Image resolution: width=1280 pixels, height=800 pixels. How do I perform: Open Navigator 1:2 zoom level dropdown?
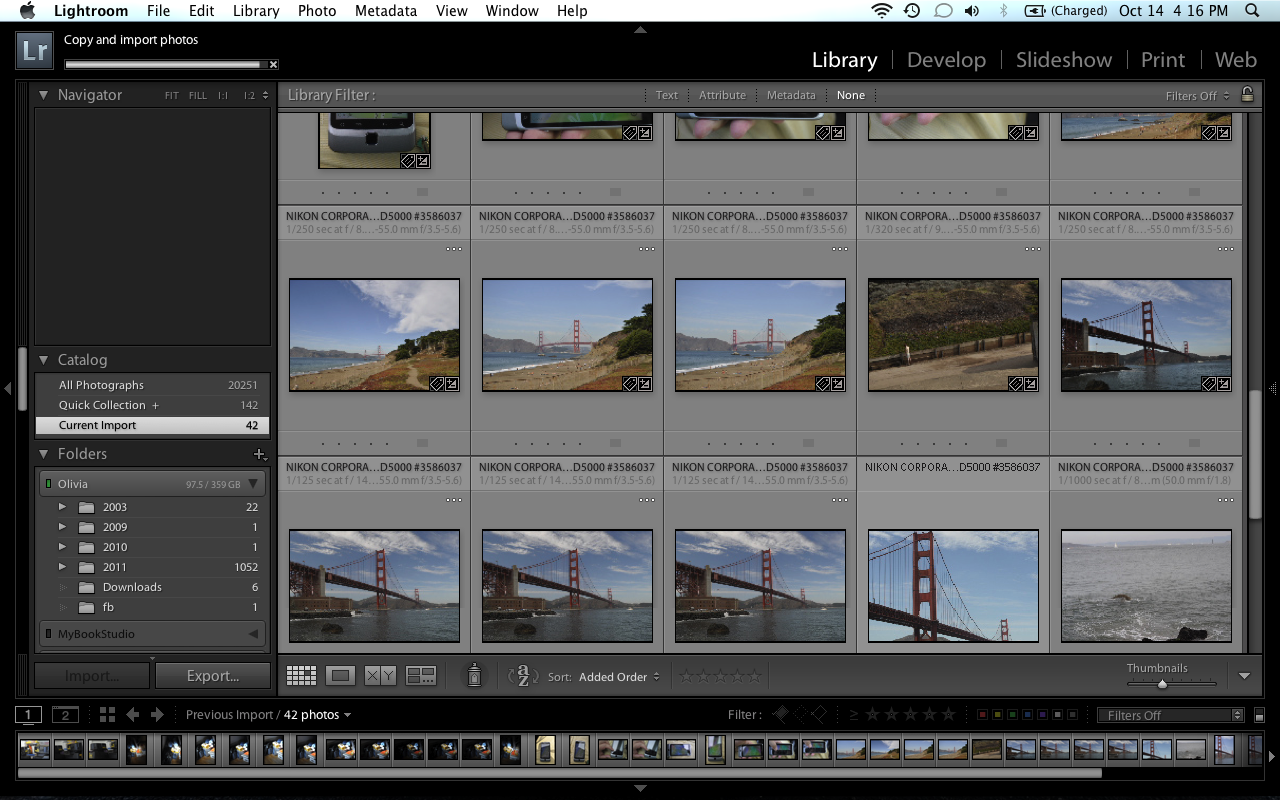coord(254,96)
